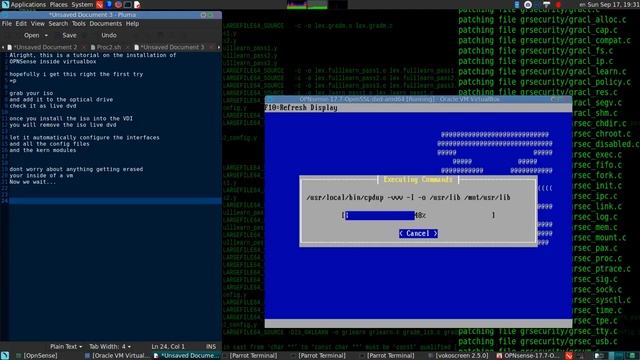Image resolution: width=640 pixels, height=360 pixels.
Task: Click Undo in Pluma toolbar
Action: 109,36
